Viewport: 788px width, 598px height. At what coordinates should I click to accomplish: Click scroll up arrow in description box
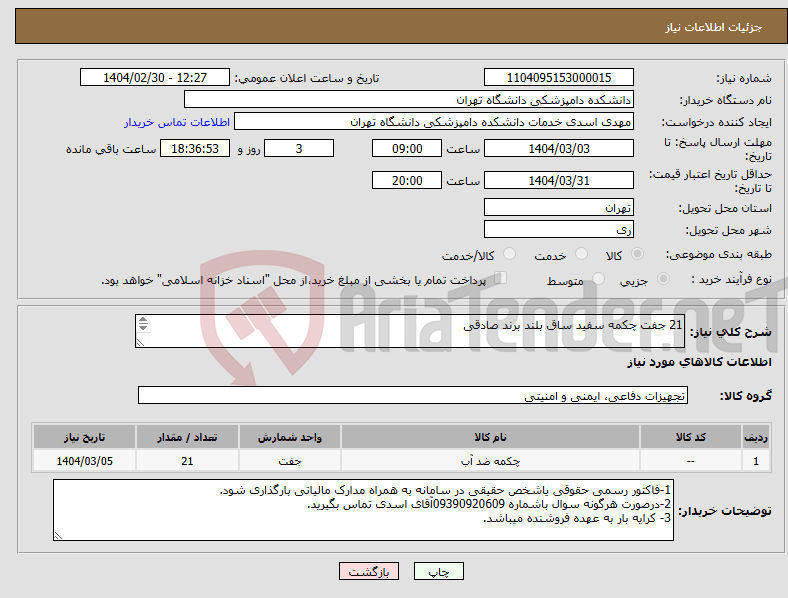click(x=143, y=320)
